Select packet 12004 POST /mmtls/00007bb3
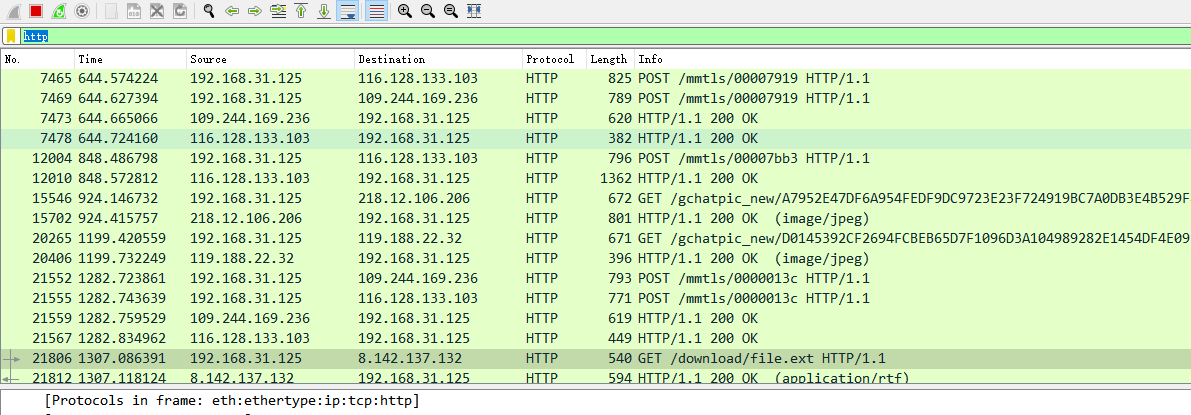The width and height of the screenshot is (1191, 415). point(596,158)
